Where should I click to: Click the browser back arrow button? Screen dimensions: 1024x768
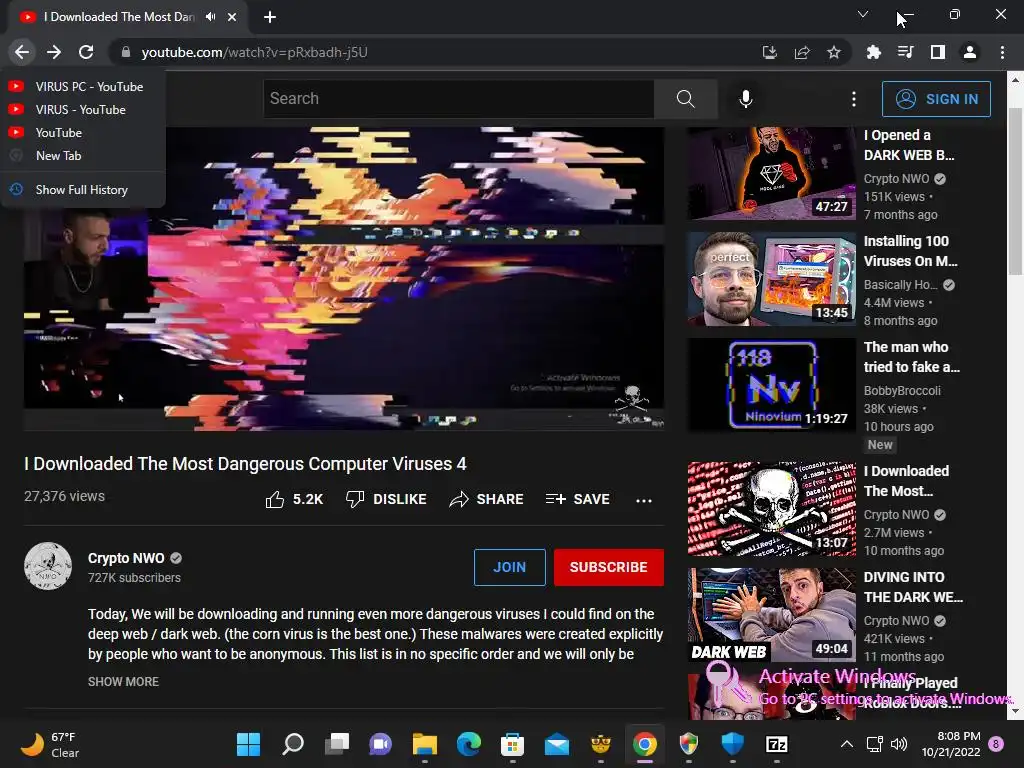click(x=22, y=52)
